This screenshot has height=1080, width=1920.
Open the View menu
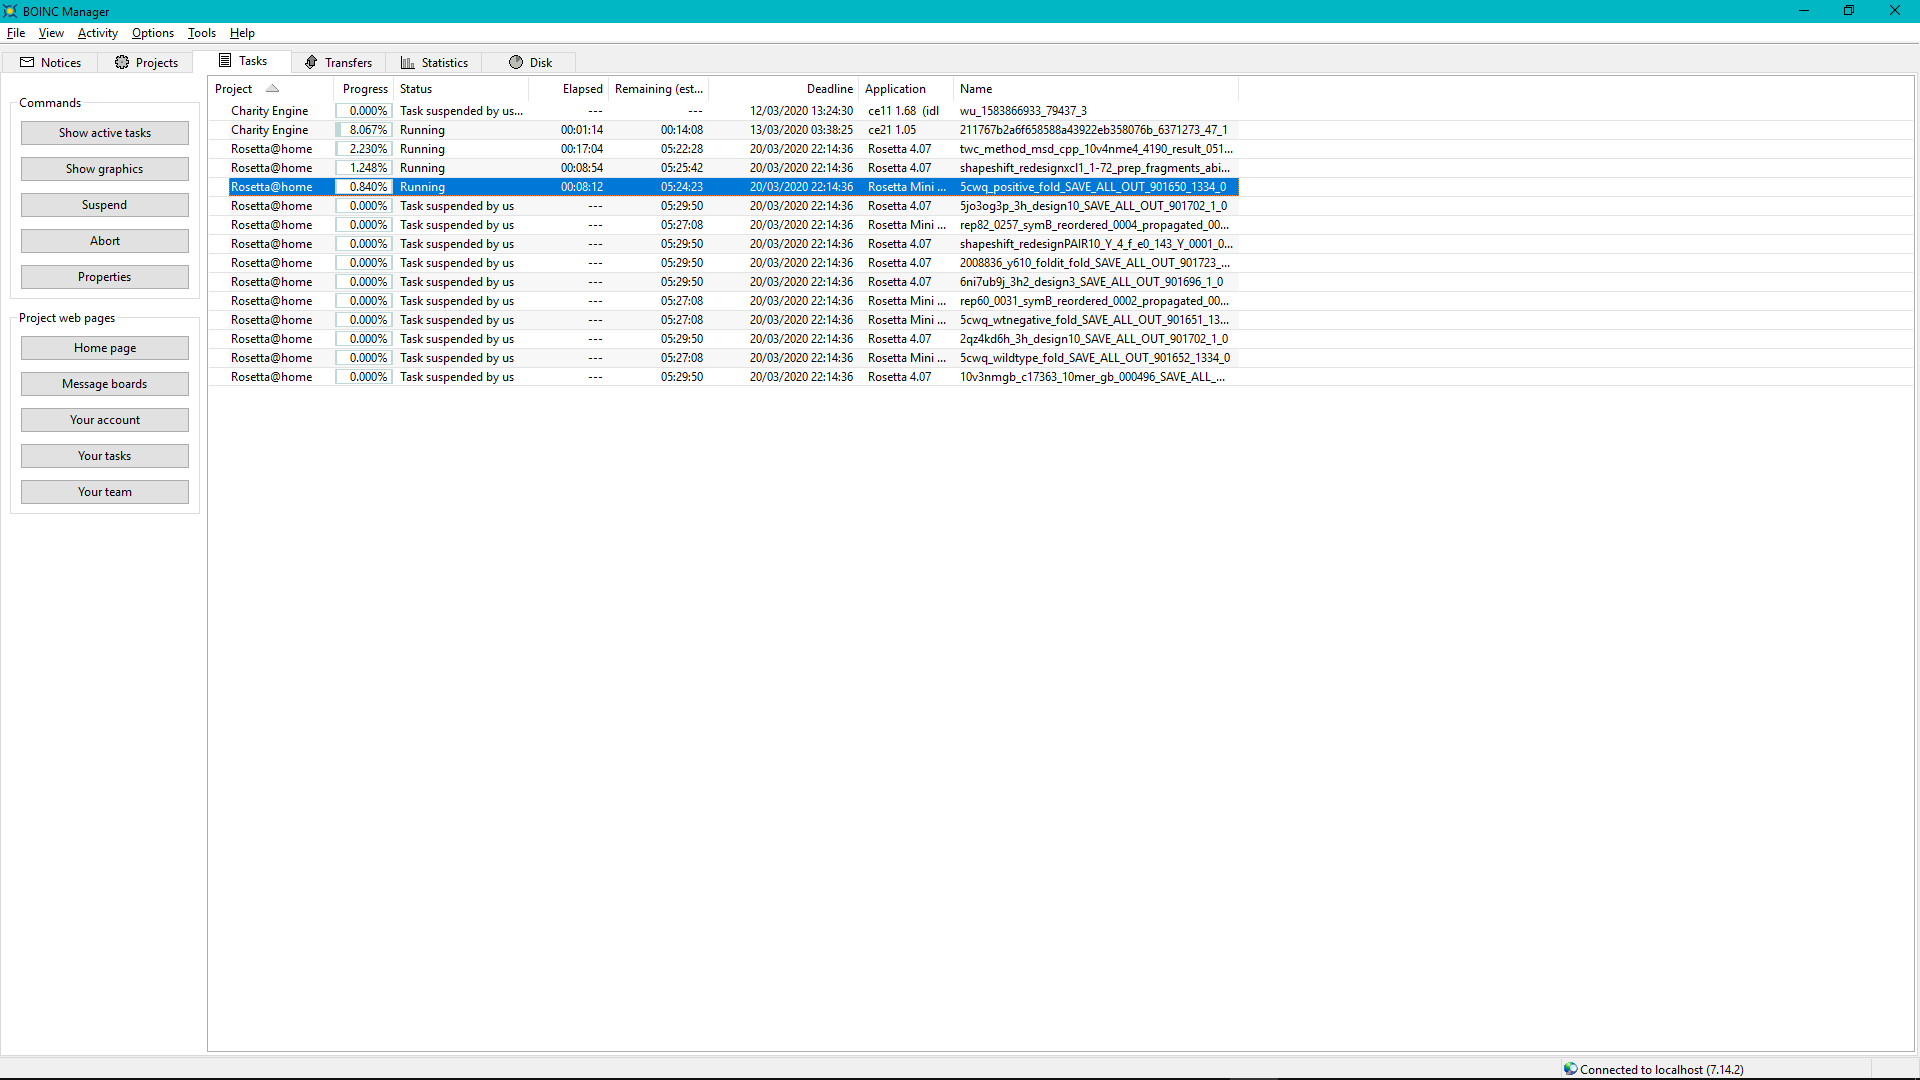tap(51, 33)
